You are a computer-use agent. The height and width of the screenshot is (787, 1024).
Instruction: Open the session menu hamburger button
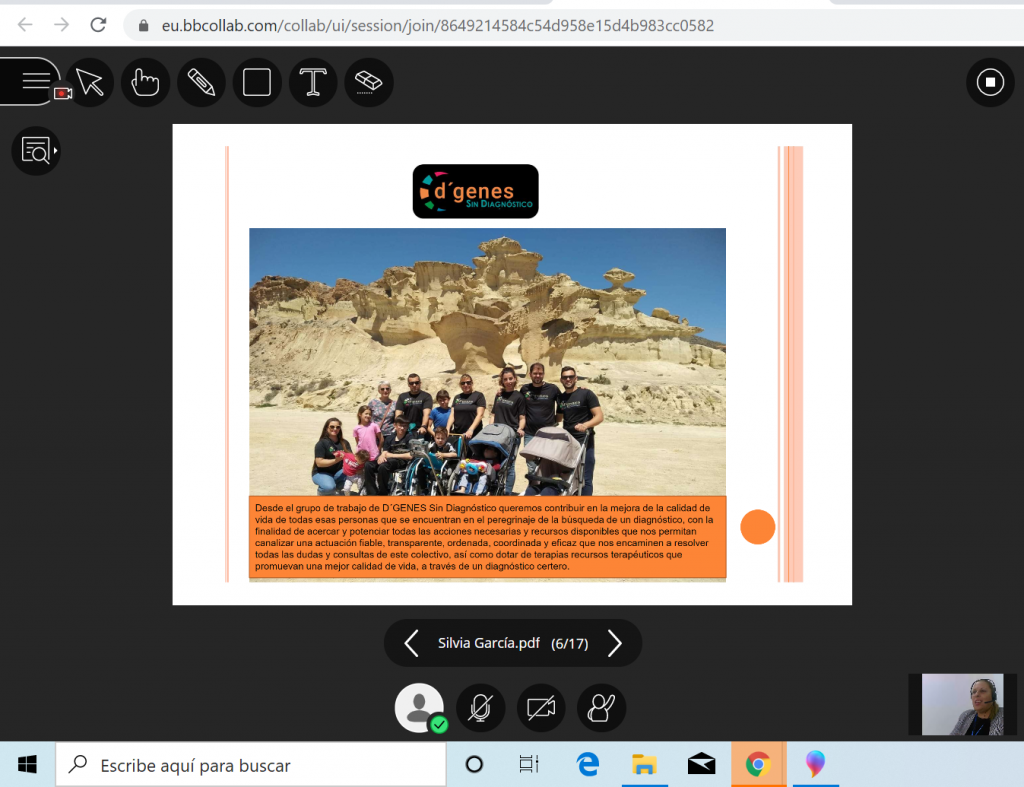click(x=34, y=81)
